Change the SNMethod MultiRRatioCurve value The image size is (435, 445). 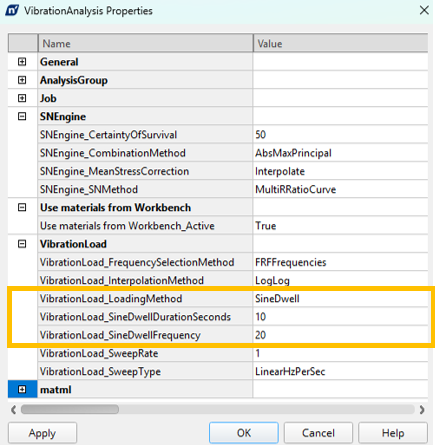(x=340, y=189)
